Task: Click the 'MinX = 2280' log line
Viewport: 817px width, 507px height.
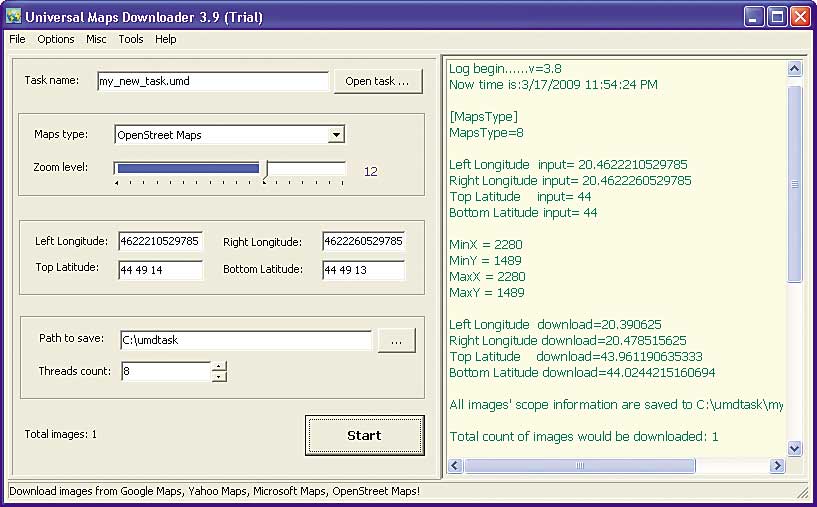Action: coord(486,245)
